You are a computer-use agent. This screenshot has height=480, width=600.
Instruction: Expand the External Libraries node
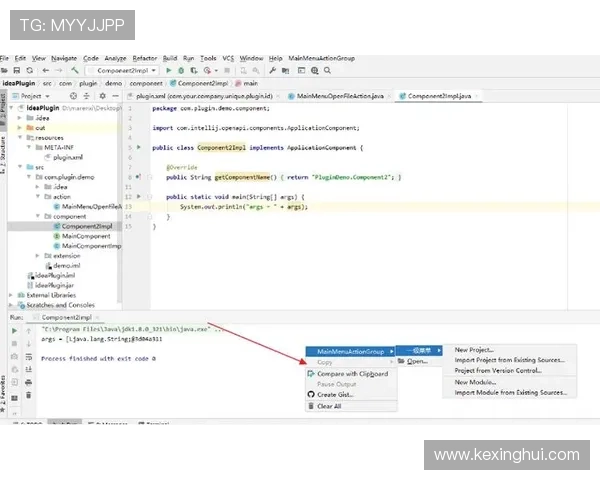pos(11,295)
